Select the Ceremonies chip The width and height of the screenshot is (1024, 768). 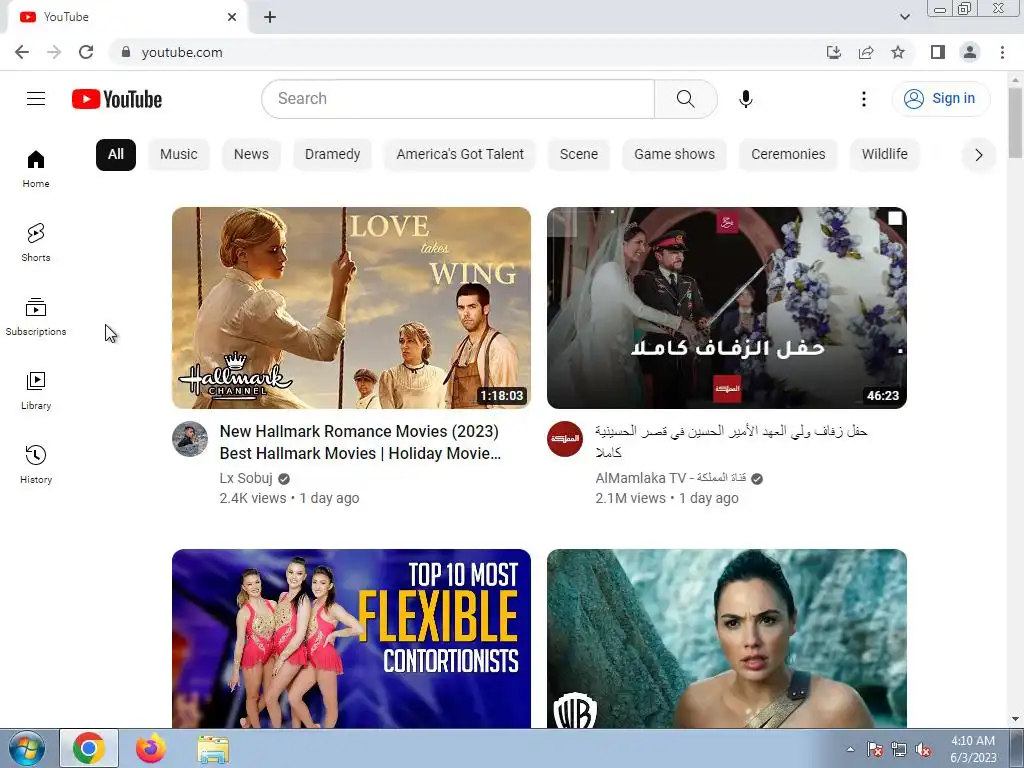pos(788,155)
